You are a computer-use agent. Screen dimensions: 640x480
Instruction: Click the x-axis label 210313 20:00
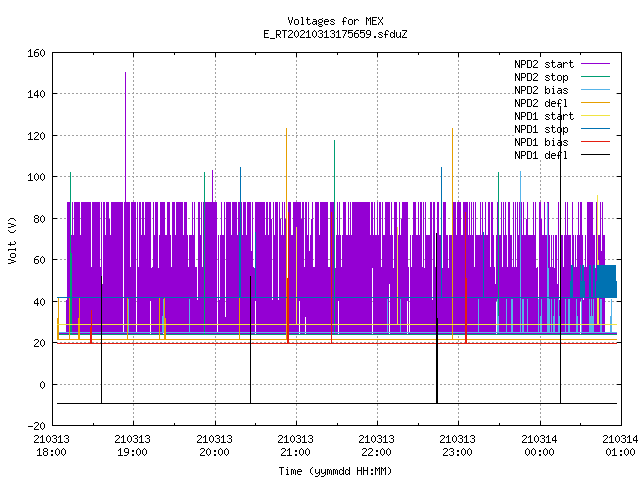point(214,446)
